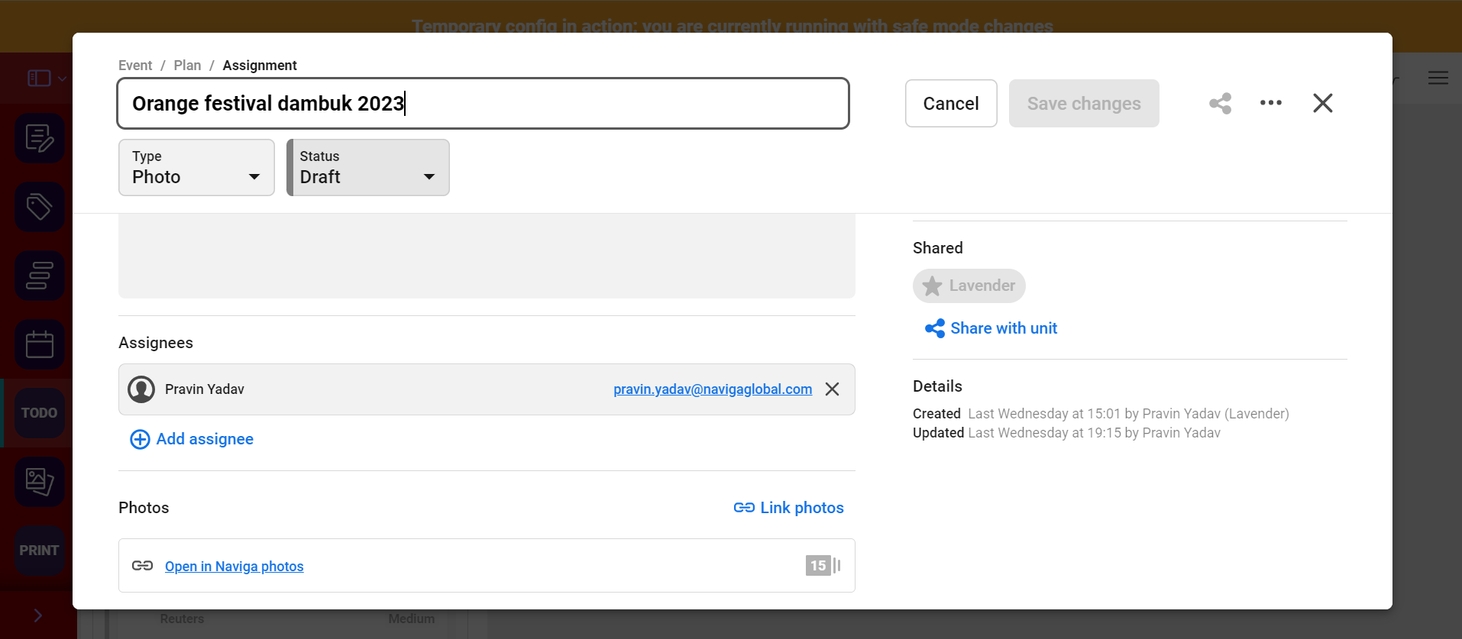Click the PRINT sidebar item
The image size is (1462, 639).
pyautogui.click(x=39, y=550)
